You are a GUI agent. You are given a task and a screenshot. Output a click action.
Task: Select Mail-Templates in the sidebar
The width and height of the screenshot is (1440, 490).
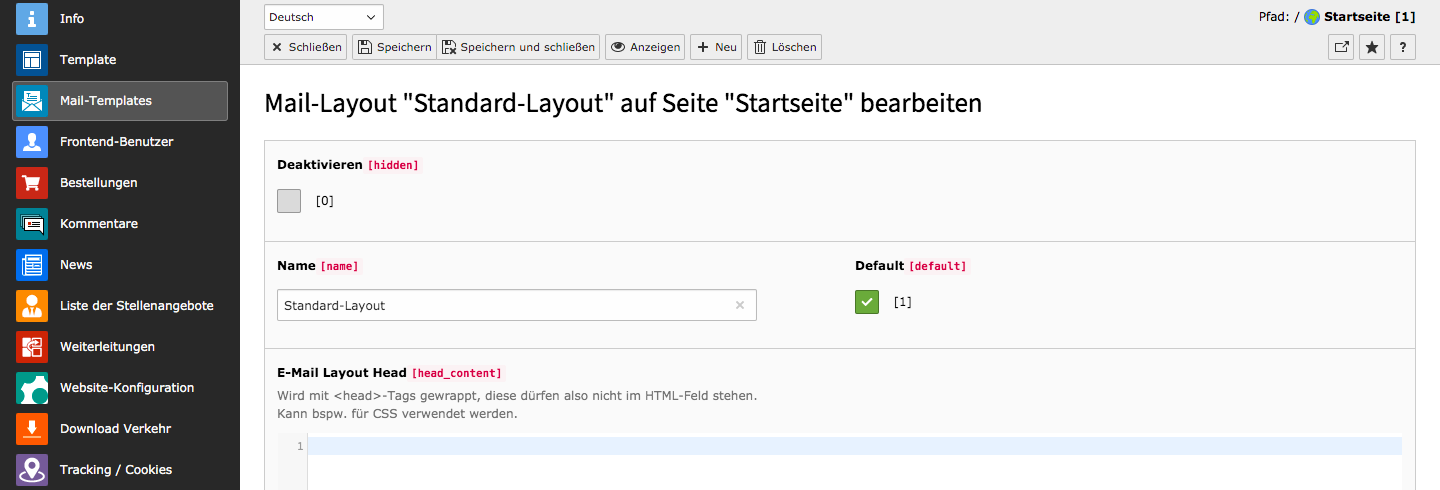click(120, 101)
